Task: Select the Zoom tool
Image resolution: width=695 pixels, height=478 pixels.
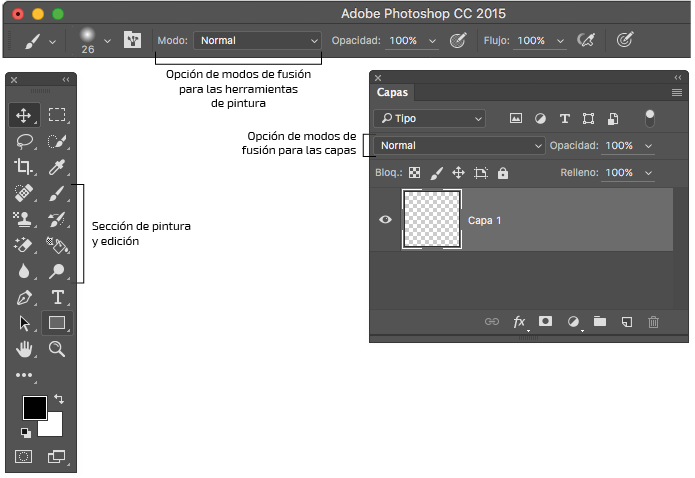Action: coord(57,349)
